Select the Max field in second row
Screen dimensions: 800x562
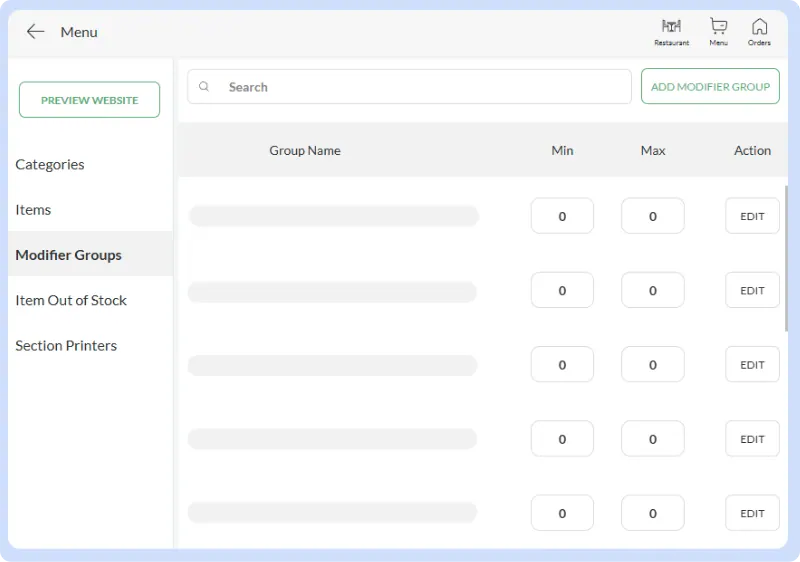653,291
